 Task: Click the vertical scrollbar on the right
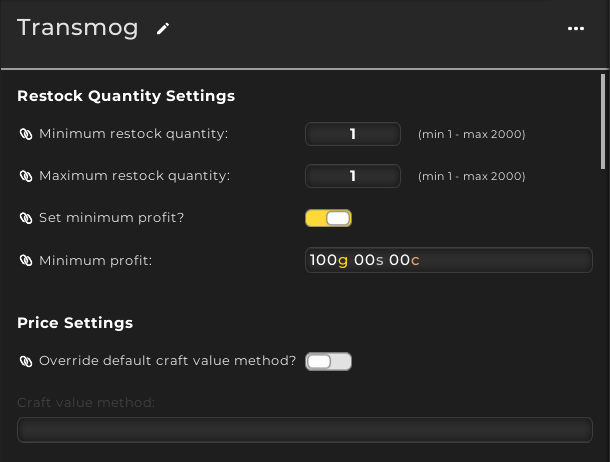pos(602,120)
